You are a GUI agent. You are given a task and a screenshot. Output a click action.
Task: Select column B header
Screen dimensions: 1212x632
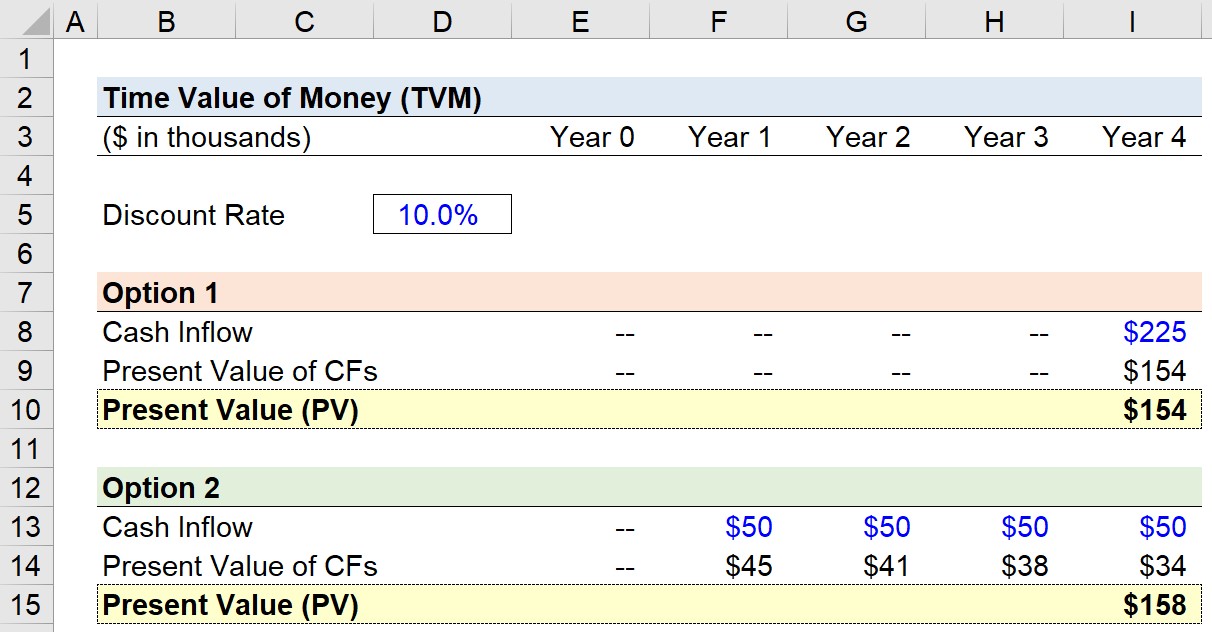pyautogui.click(x=166, y=21)
